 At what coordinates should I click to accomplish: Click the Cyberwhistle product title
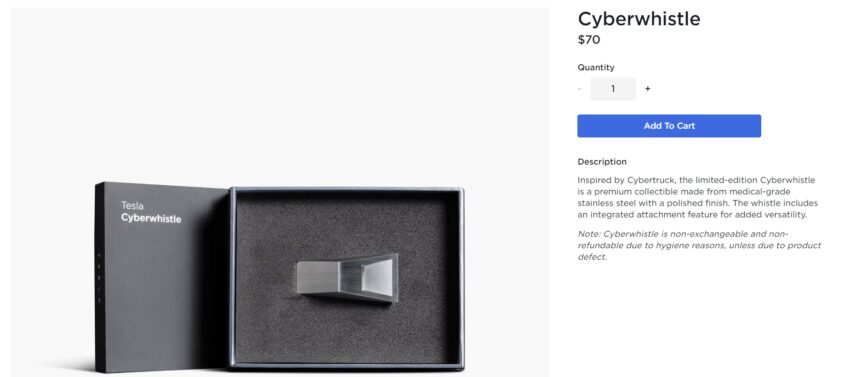(x=639, y=19)
